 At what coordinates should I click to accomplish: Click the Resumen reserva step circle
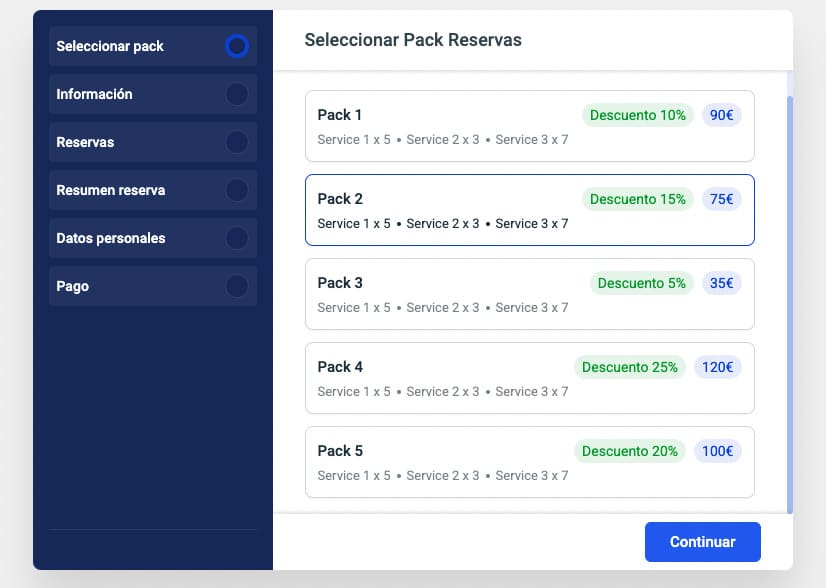(x=236, y=190)
